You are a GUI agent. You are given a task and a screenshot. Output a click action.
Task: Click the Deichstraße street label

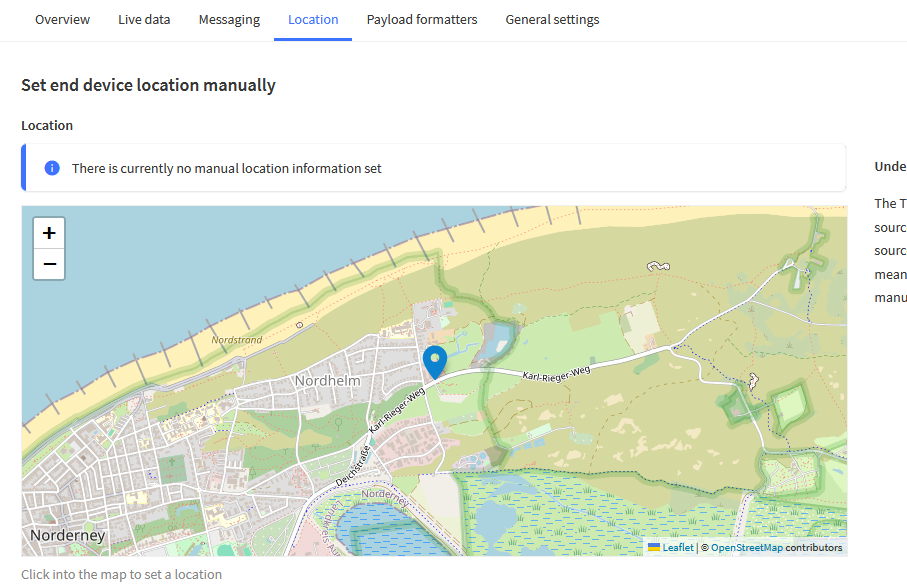point(353,466)
